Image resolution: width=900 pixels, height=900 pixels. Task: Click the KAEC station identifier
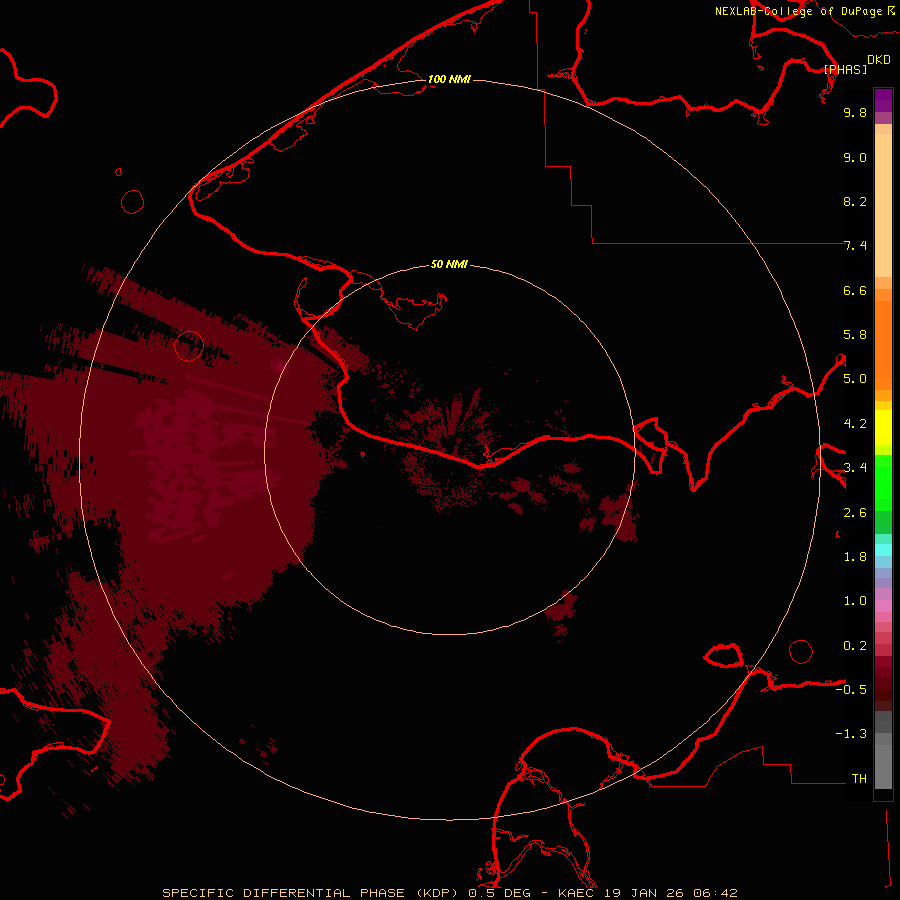(x=577, y=893)
